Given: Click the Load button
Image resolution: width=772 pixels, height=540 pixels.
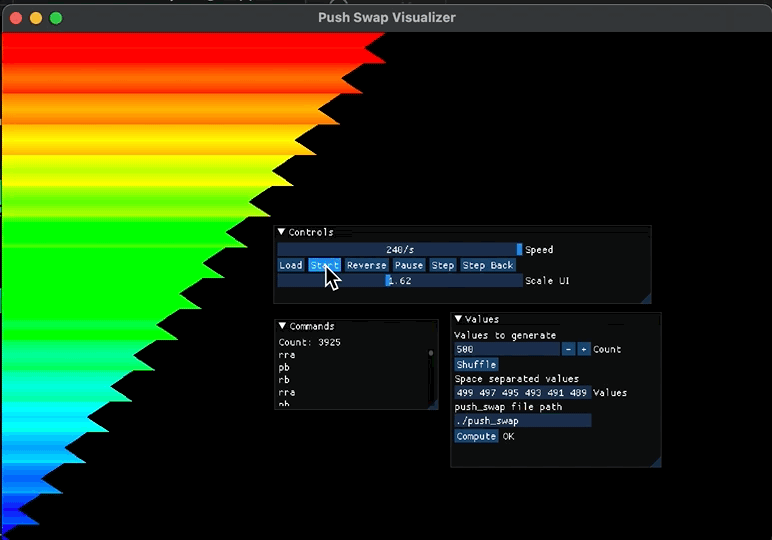Looking at the screenshot, I should (x=291, y=265).
